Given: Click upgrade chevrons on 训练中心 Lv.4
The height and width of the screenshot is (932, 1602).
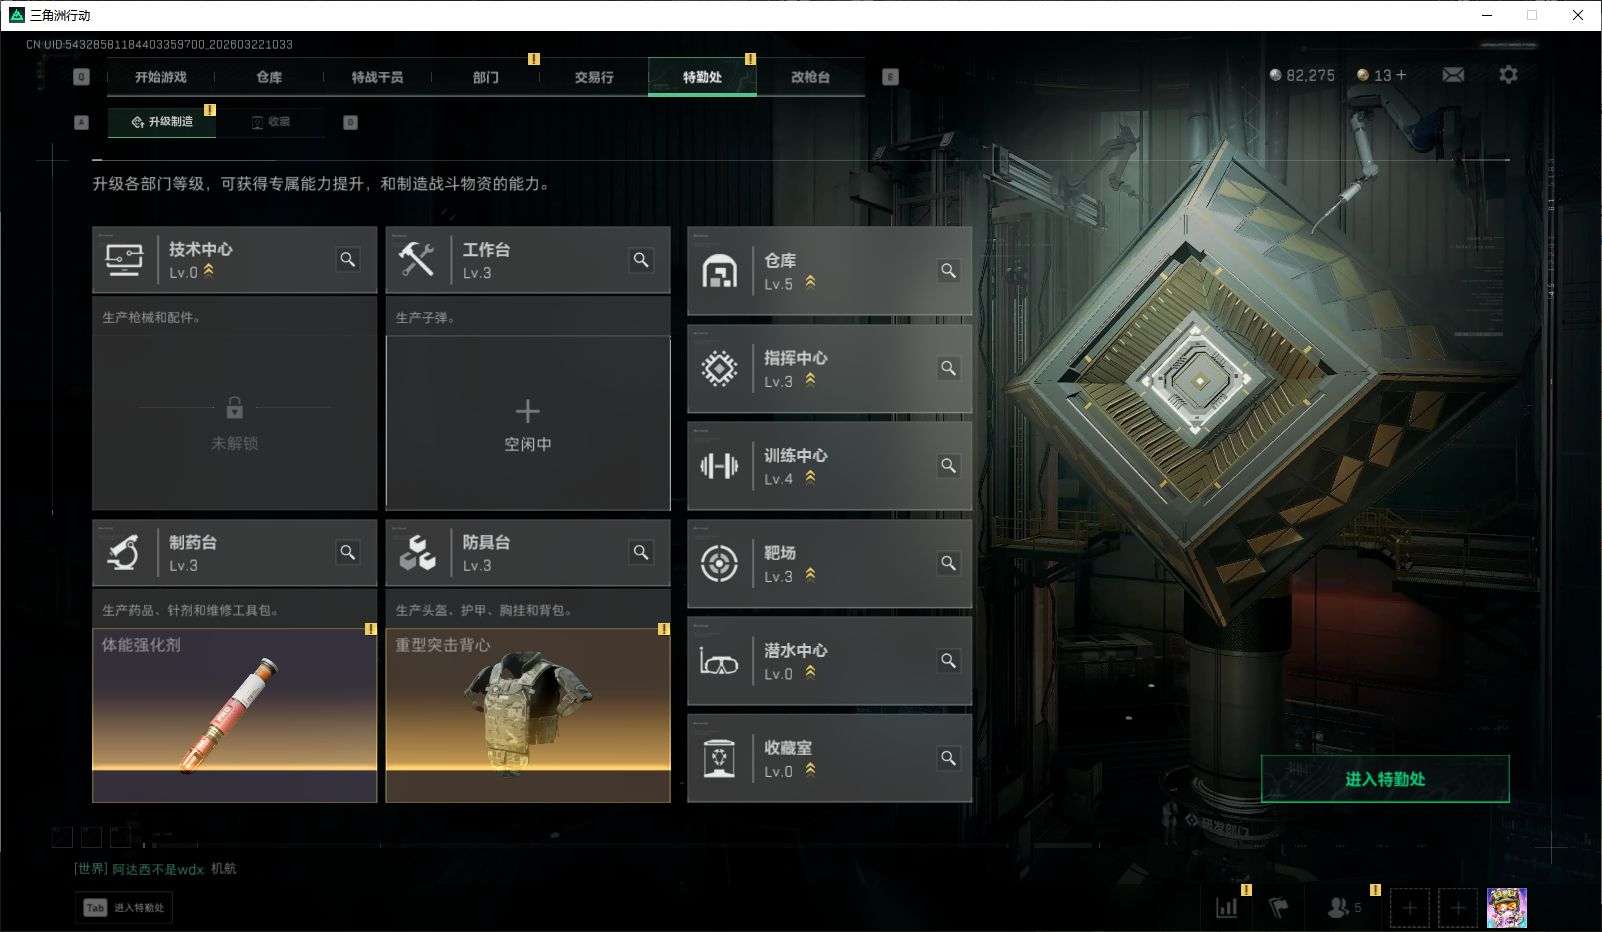Looking at the screenshot, I should [x=811, y=478].
